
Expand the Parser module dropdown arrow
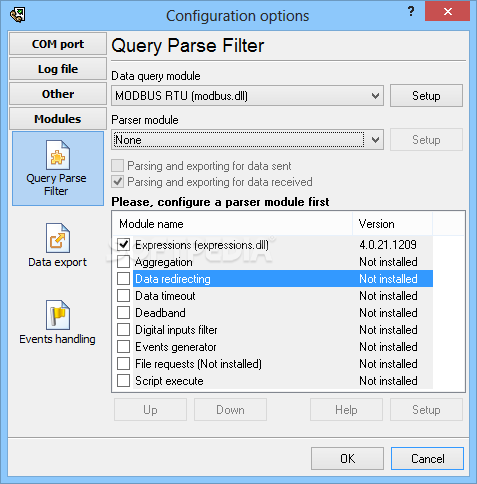coord(375,140)
